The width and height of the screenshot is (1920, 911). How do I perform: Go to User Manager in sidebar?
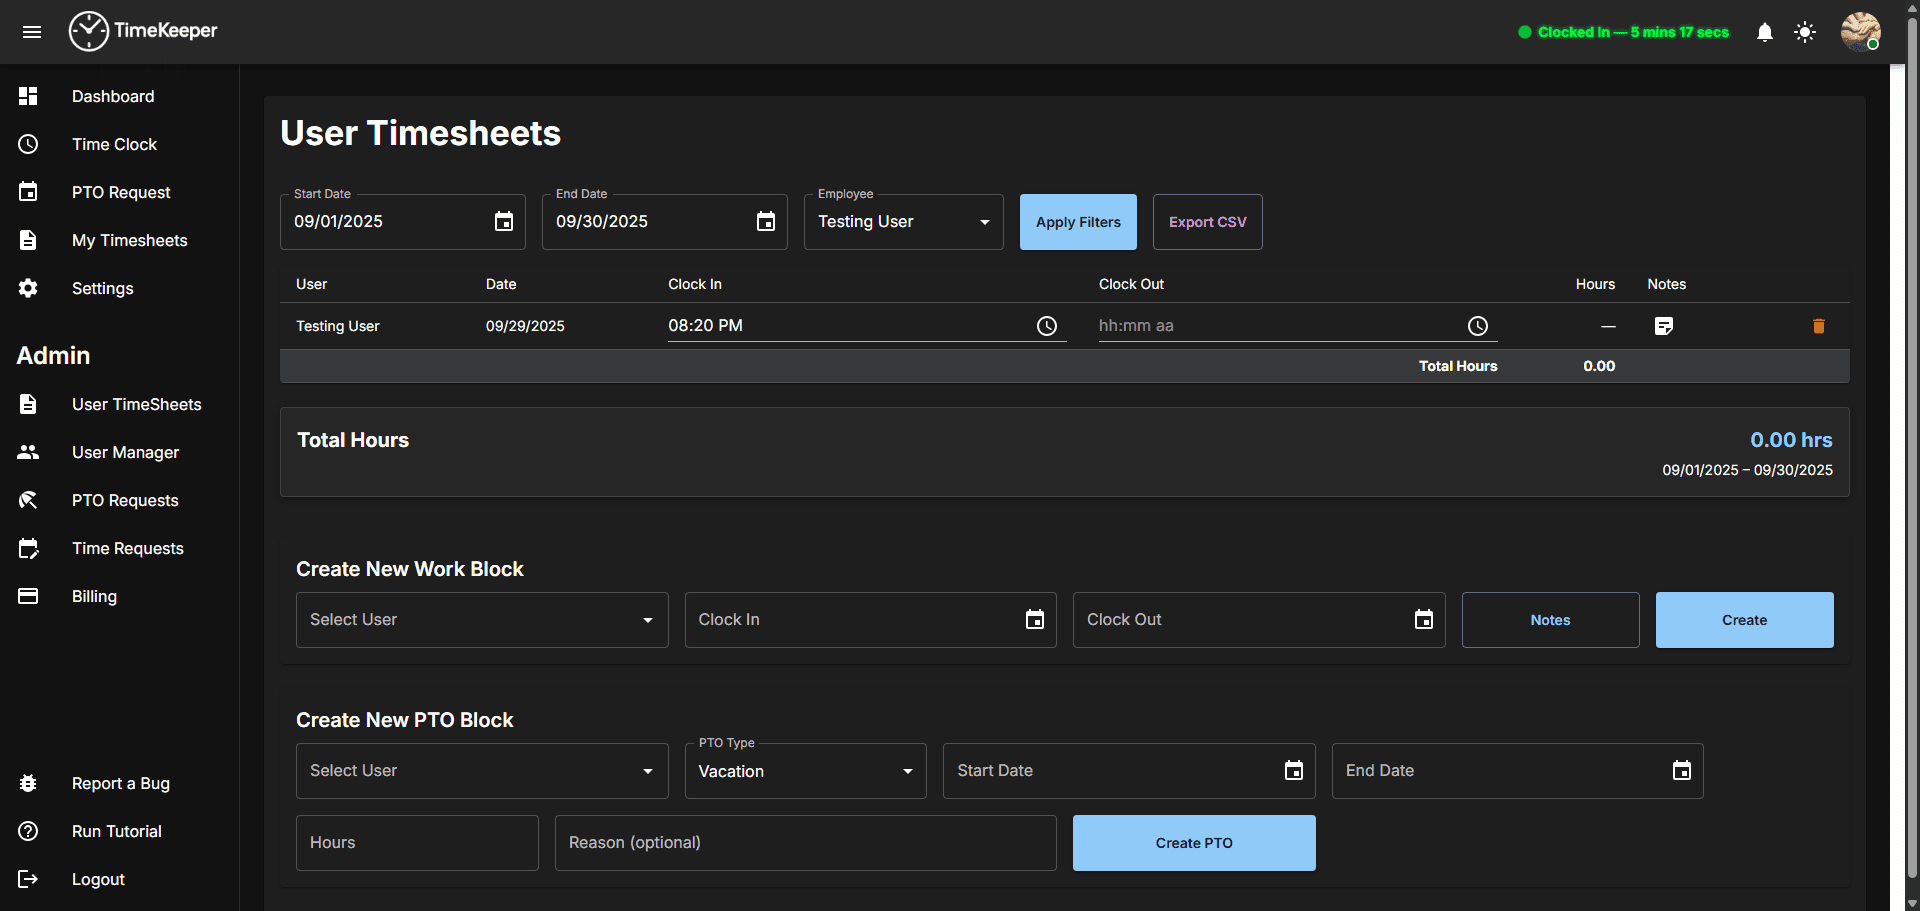[x=125, y=452]
